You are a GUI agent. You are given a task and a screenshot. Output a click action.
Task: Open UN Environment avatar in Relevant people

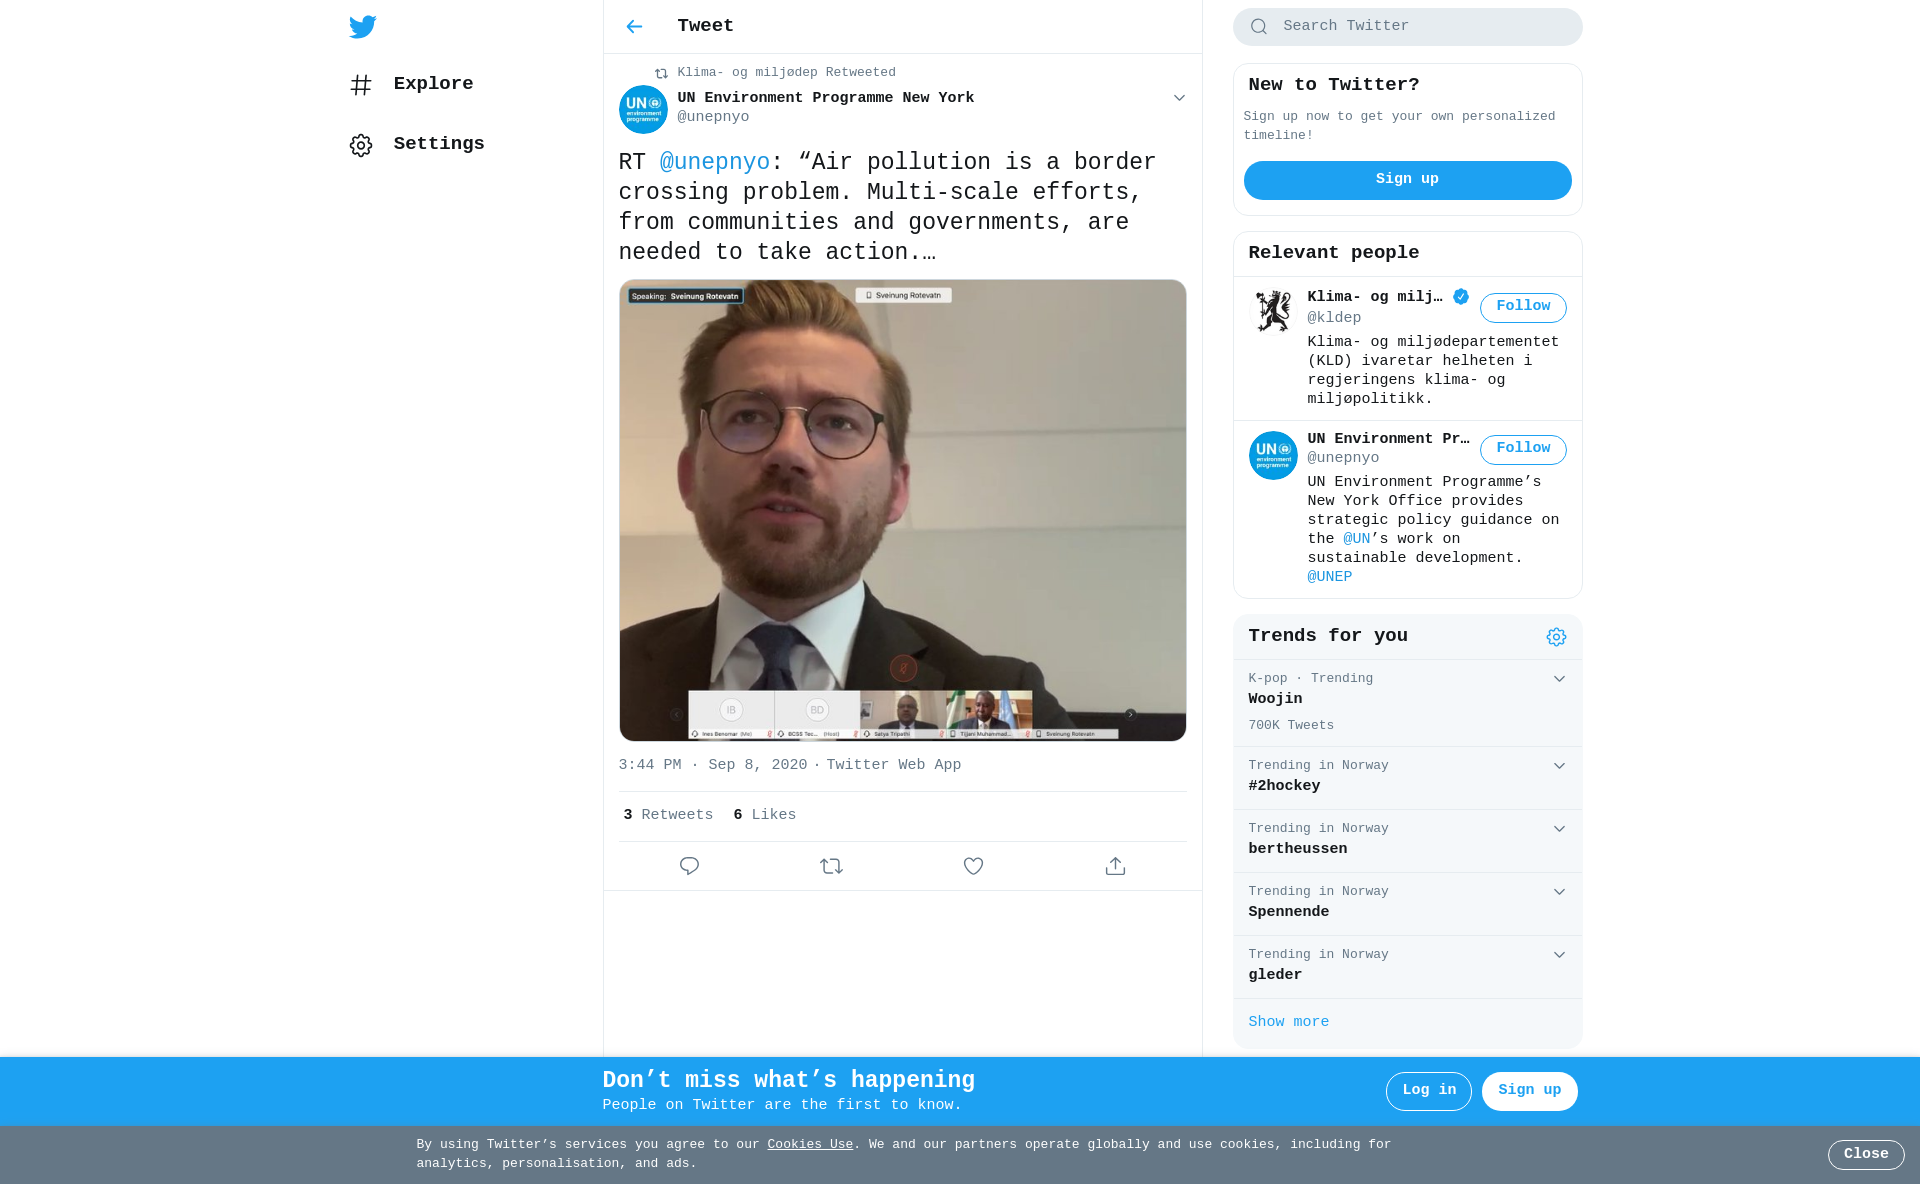pos(1273,455)
